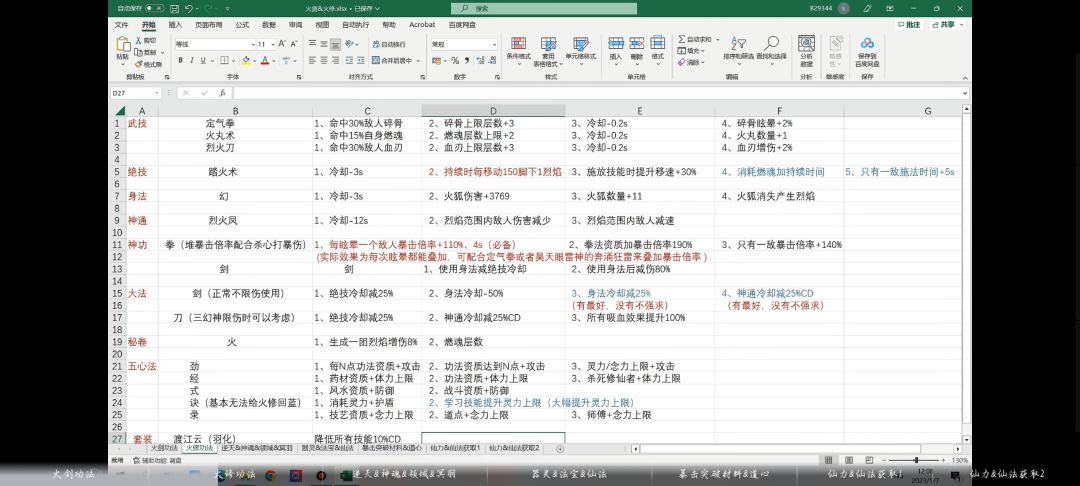Open AutoSum (自动求和) dropdown arrow
This screenshot has width=1080, height=486.
(717, 40)
